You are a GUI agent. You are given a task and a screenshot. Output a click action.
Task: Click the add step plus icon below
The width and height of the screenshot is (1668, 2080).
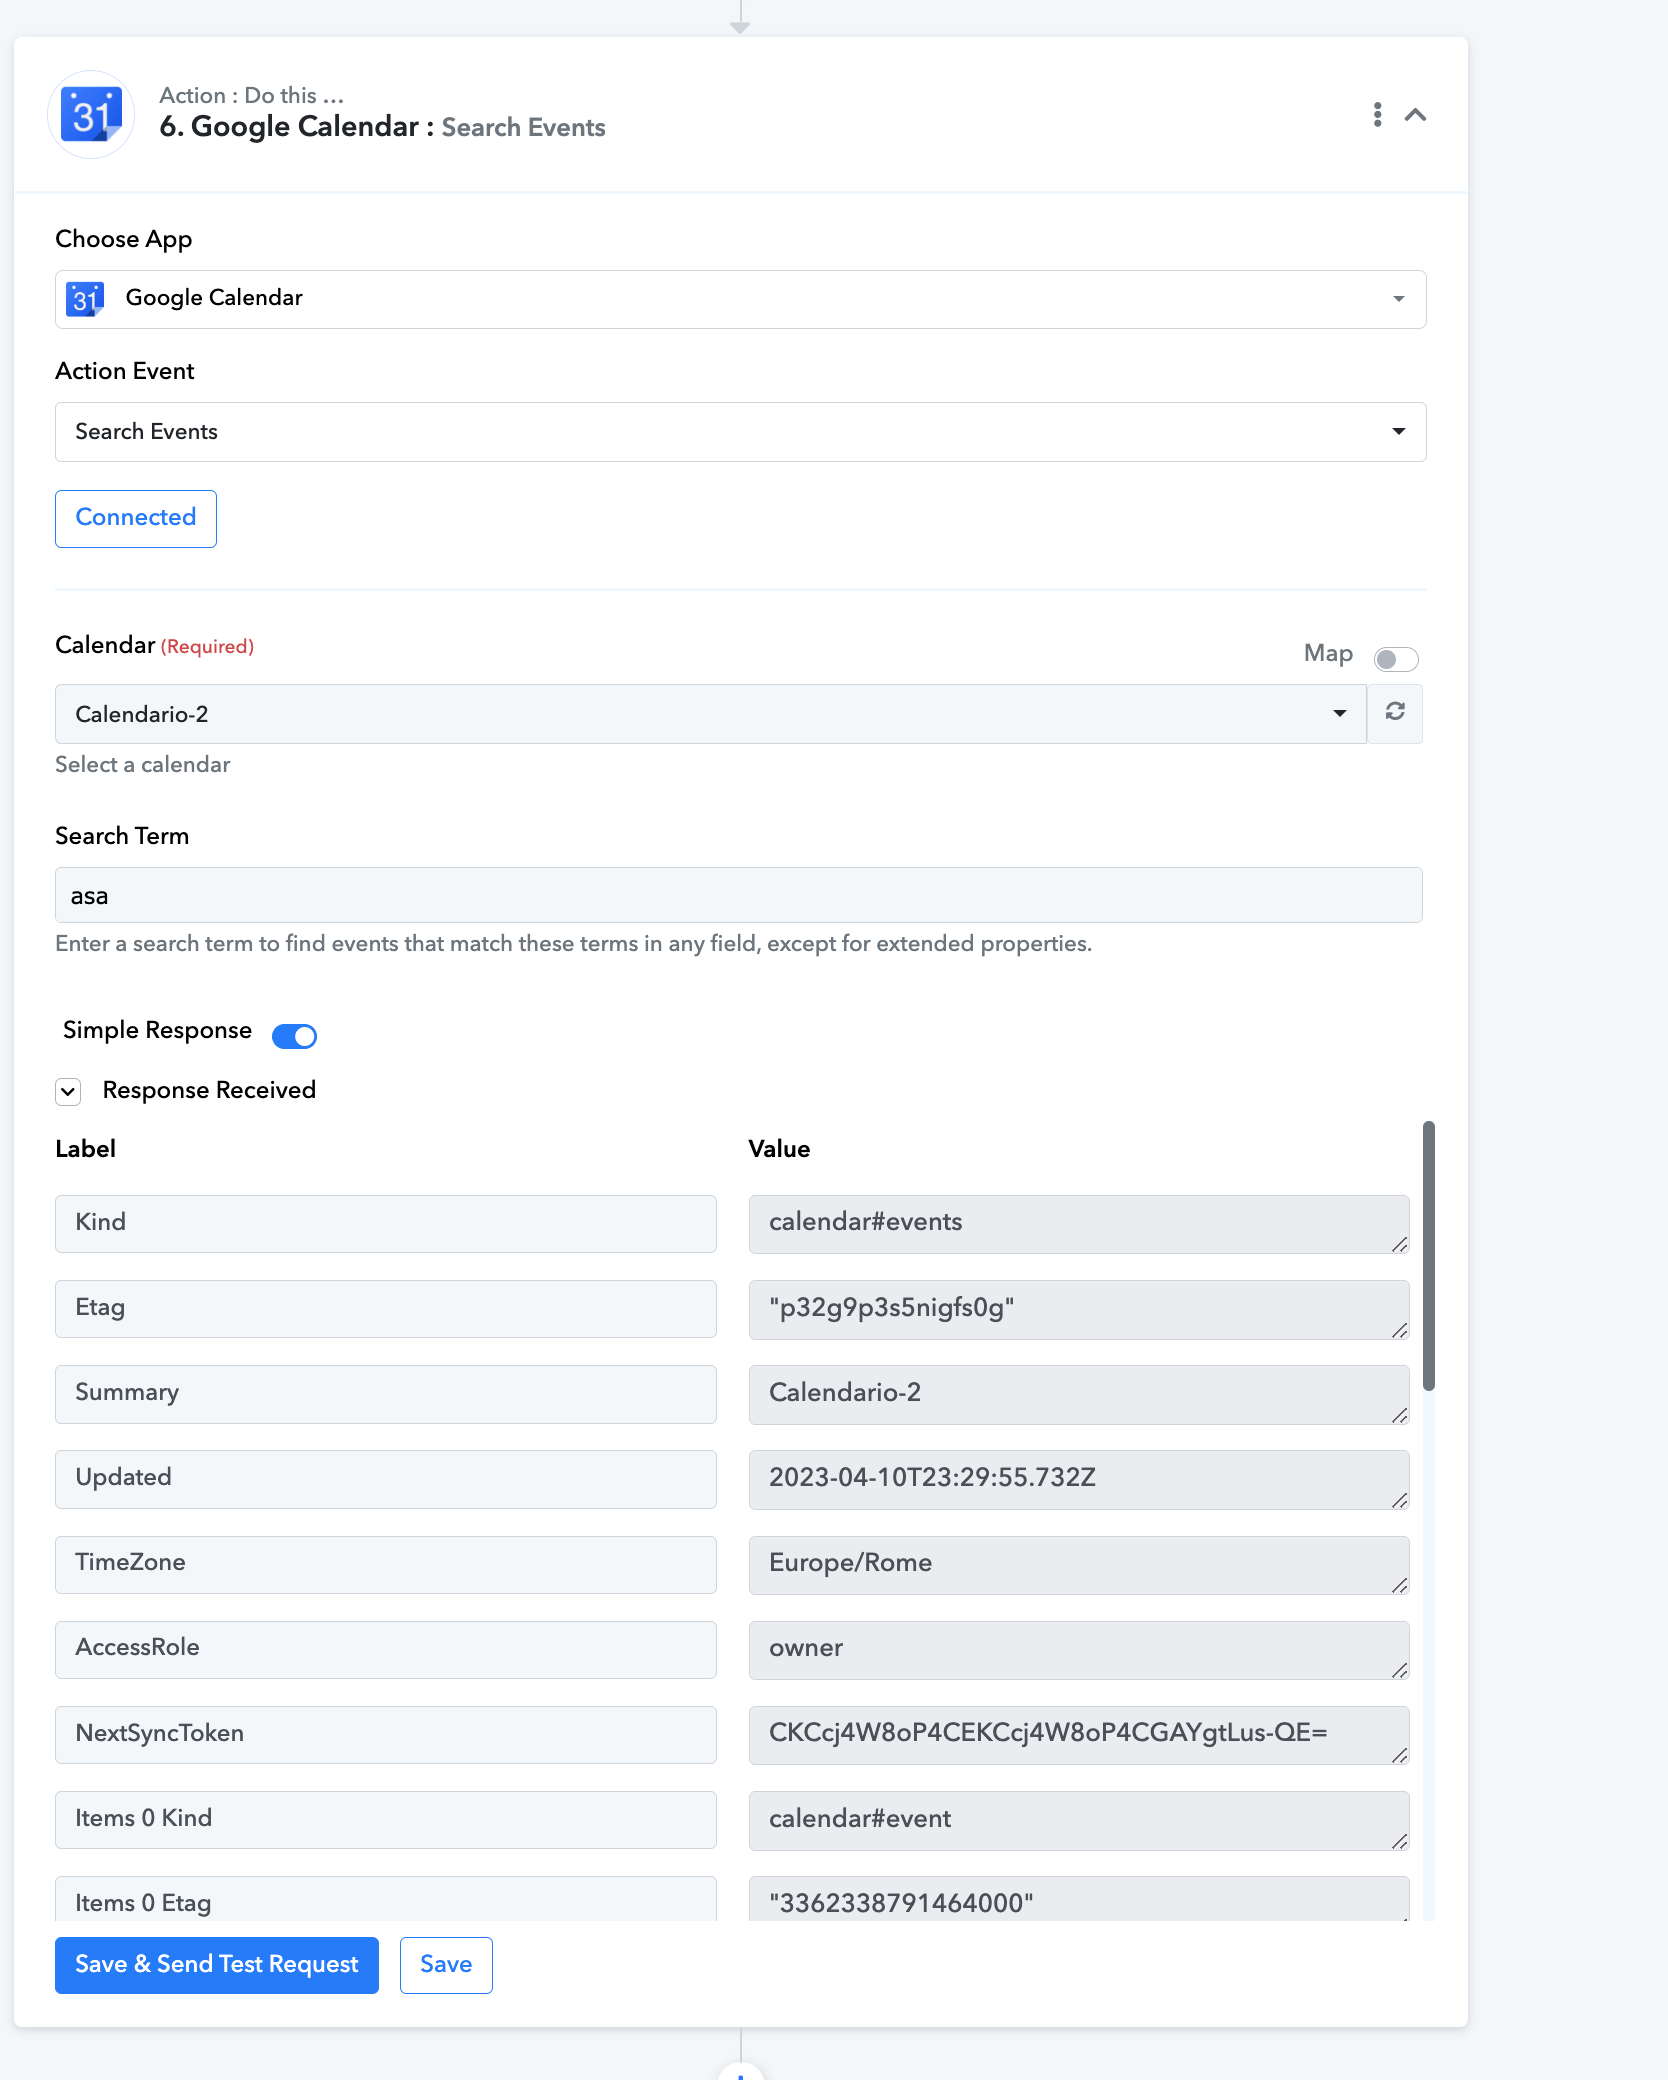741,2072
